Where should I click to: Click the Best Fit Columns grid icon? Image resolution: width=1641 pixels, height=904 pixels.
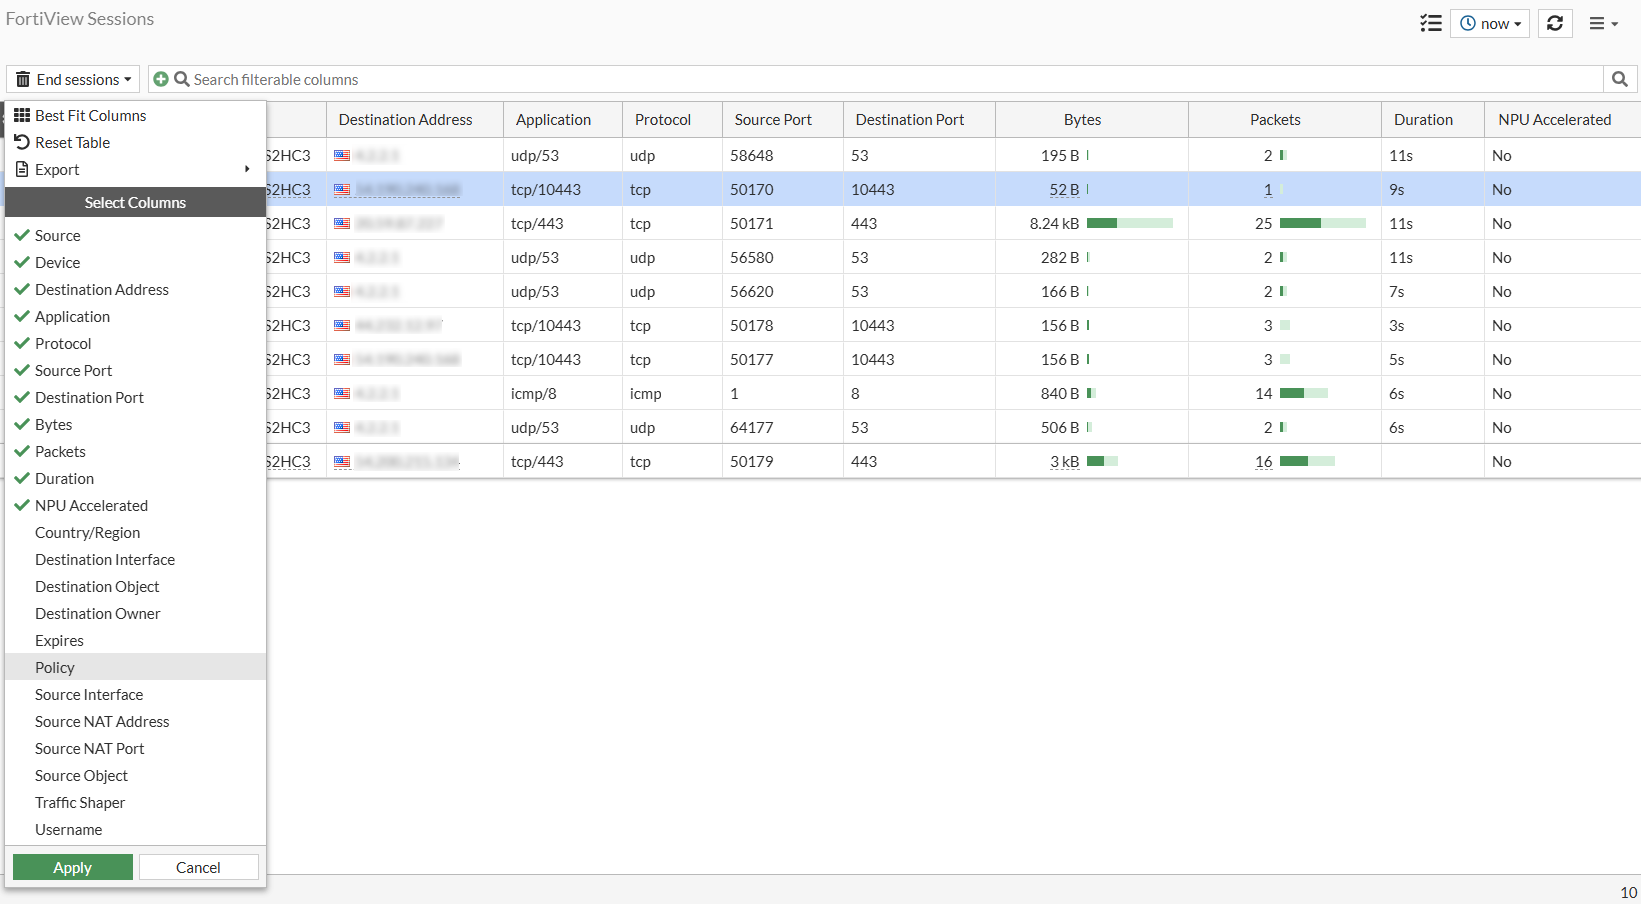(x=22, y=116)
